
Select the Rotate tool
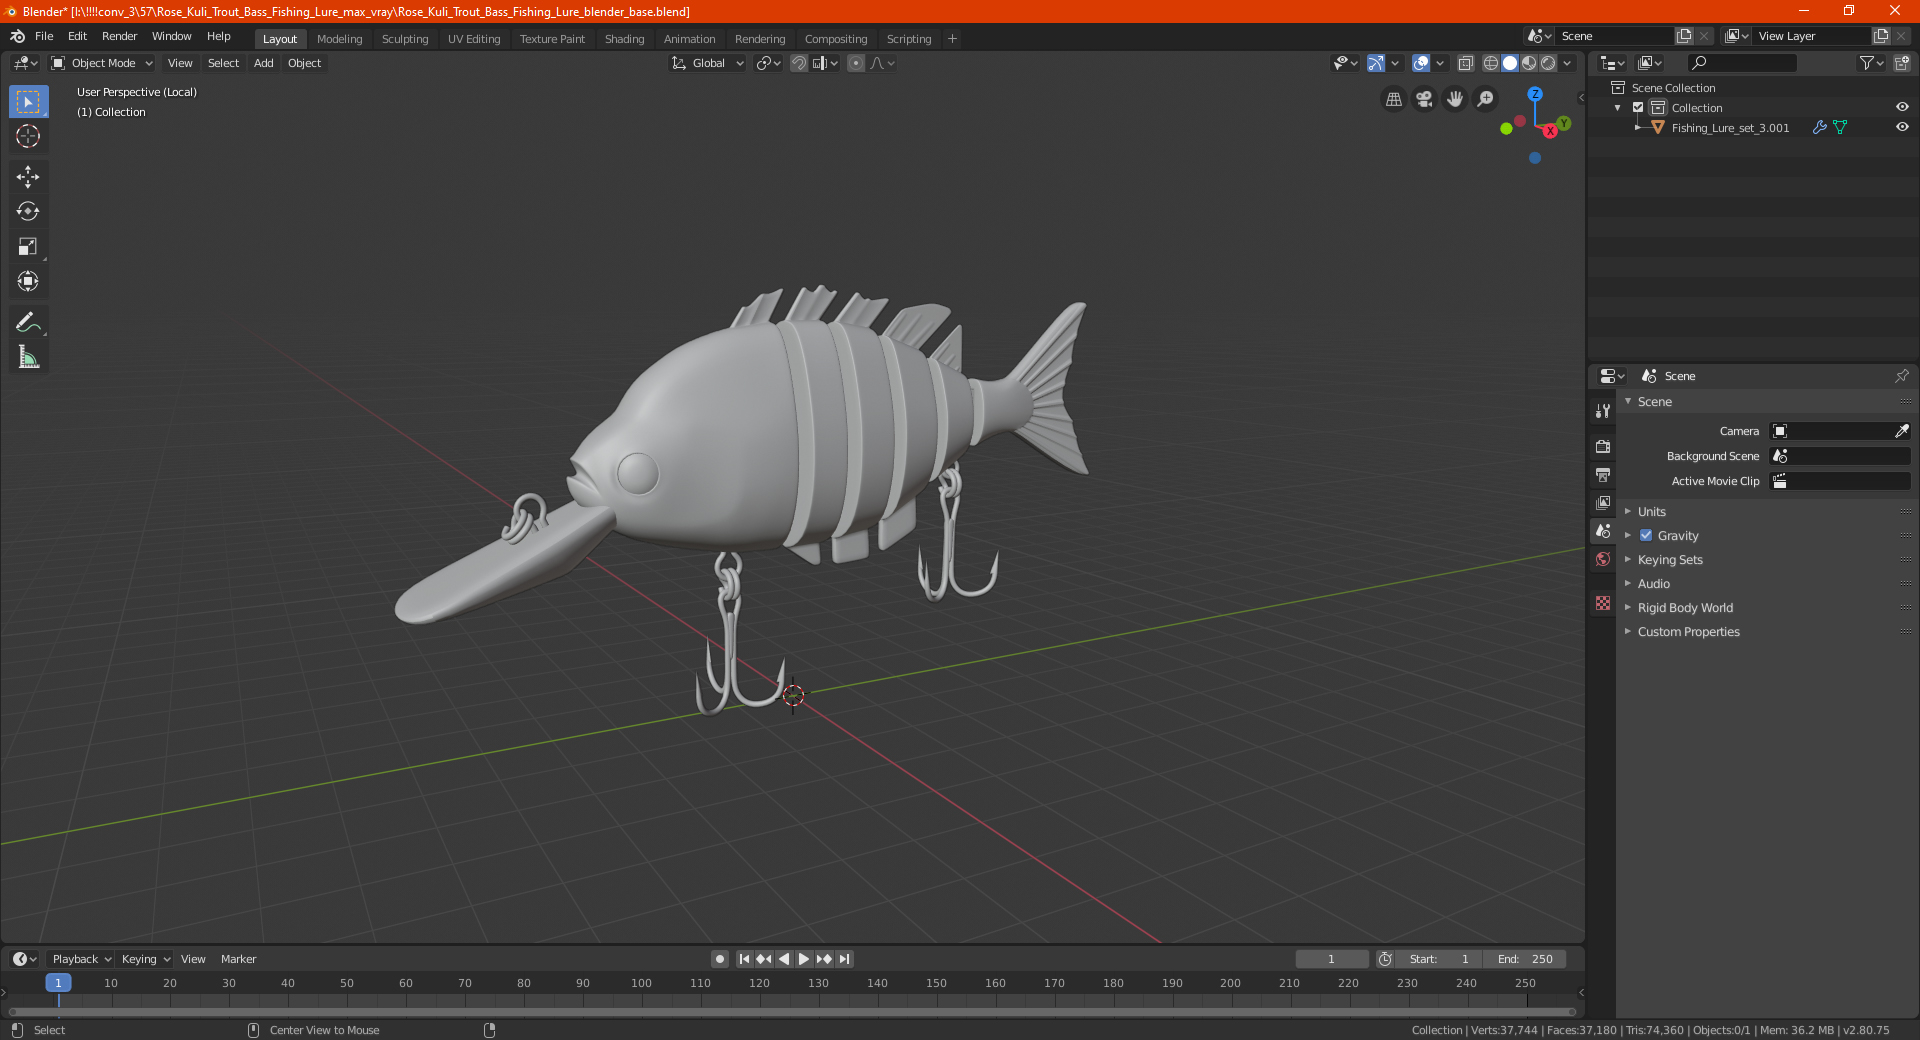tap(28, 212)
